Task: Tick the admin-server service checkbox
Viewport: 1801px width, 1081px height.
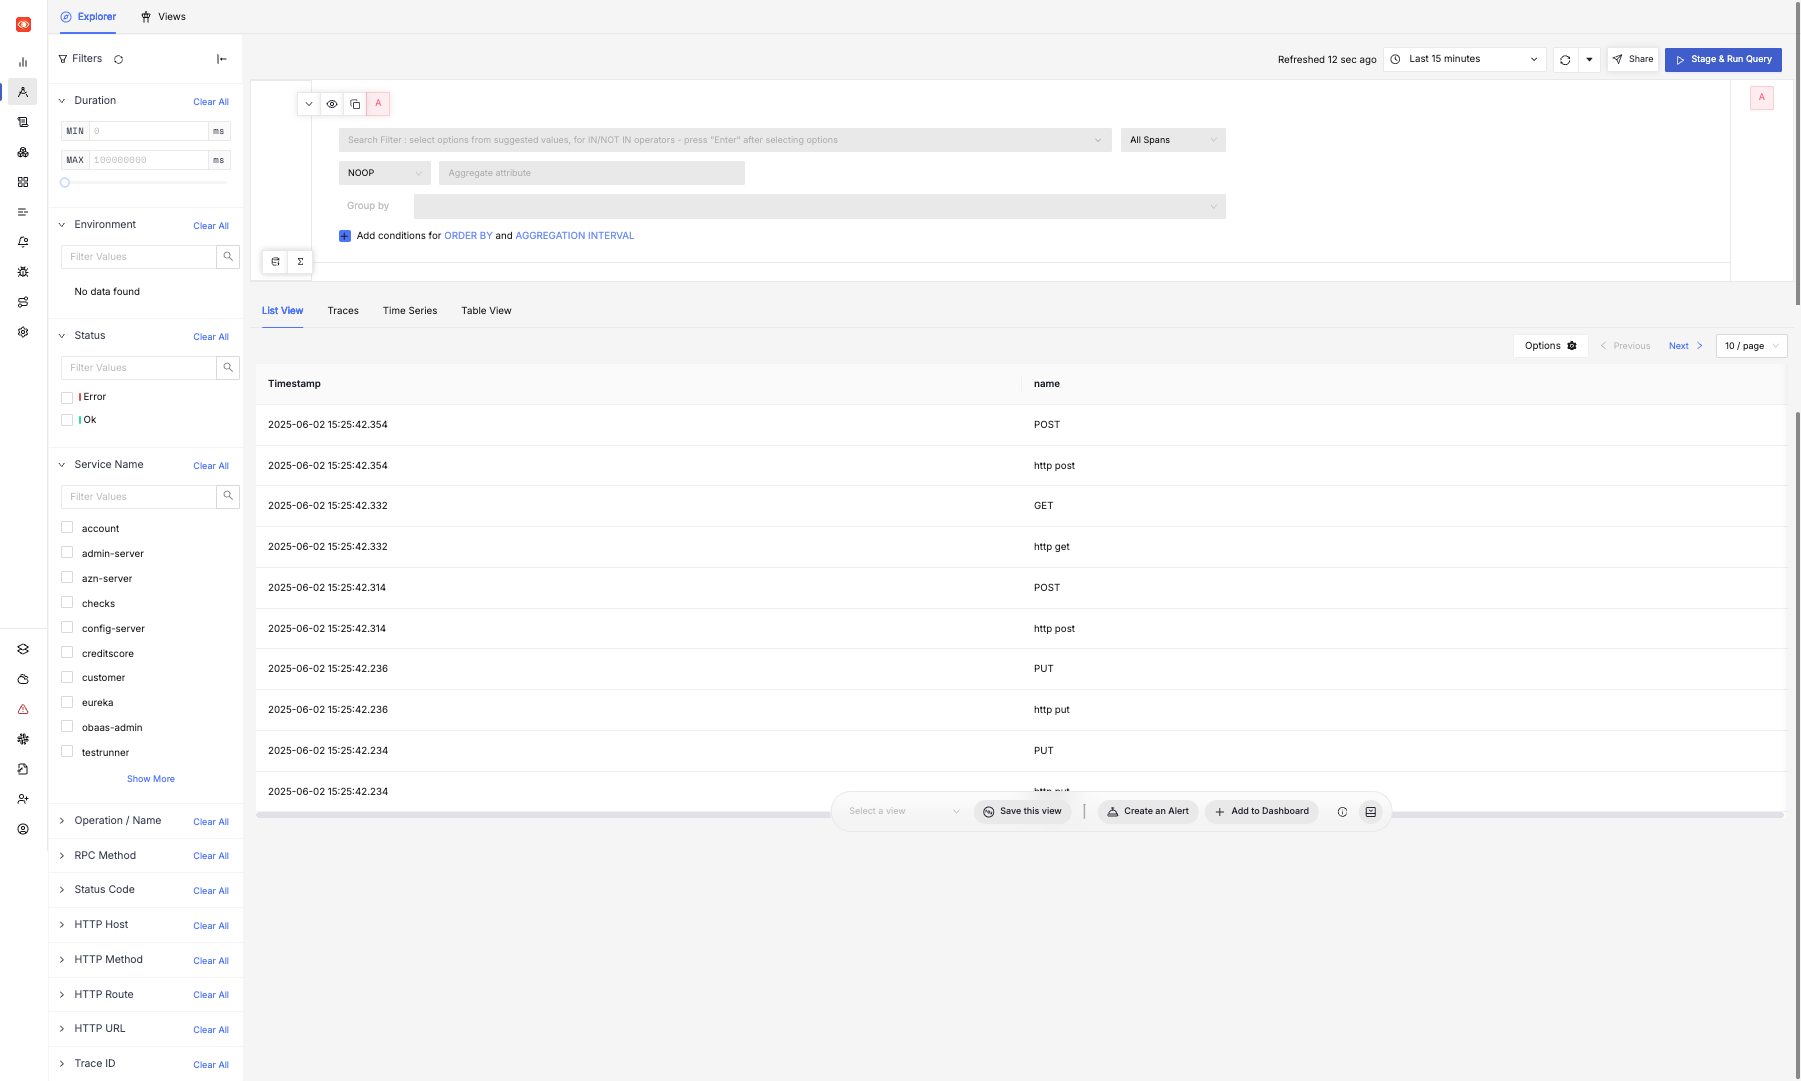Action: pos(67,553)
